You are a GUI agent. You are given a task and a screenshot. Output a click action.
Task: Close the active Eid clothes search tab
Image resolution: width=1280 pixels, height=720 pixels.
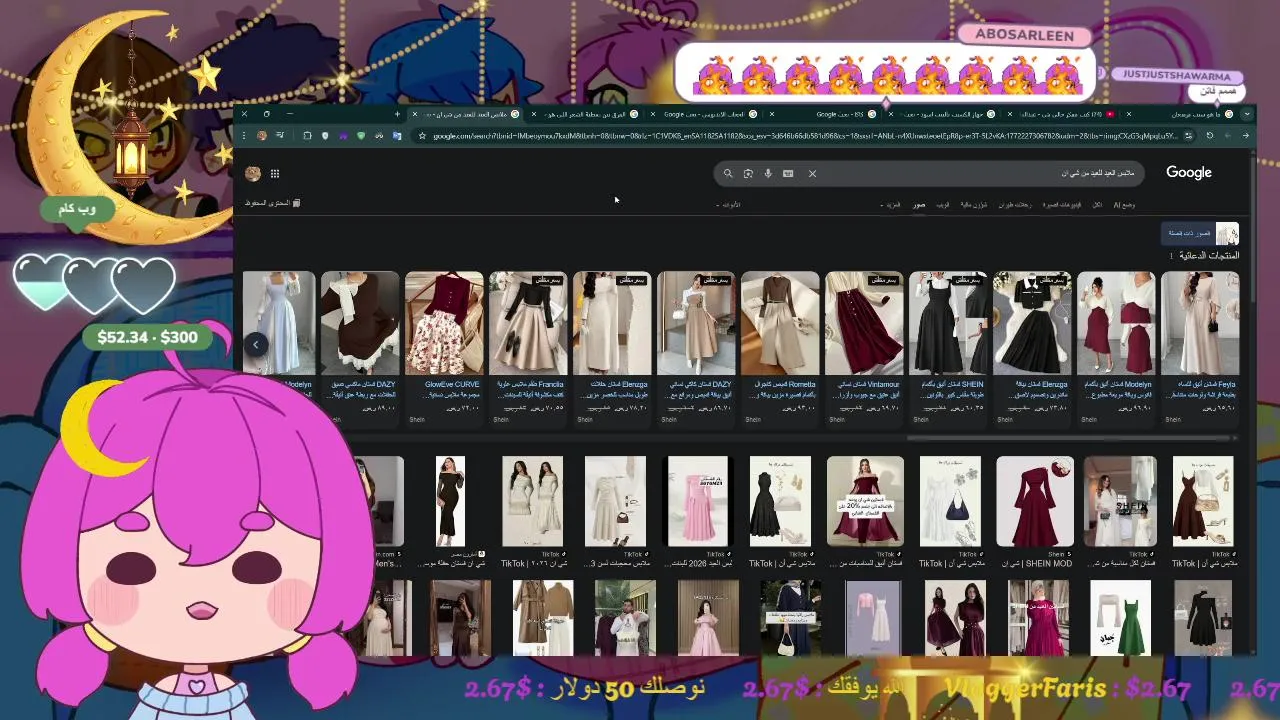point(415,114)
